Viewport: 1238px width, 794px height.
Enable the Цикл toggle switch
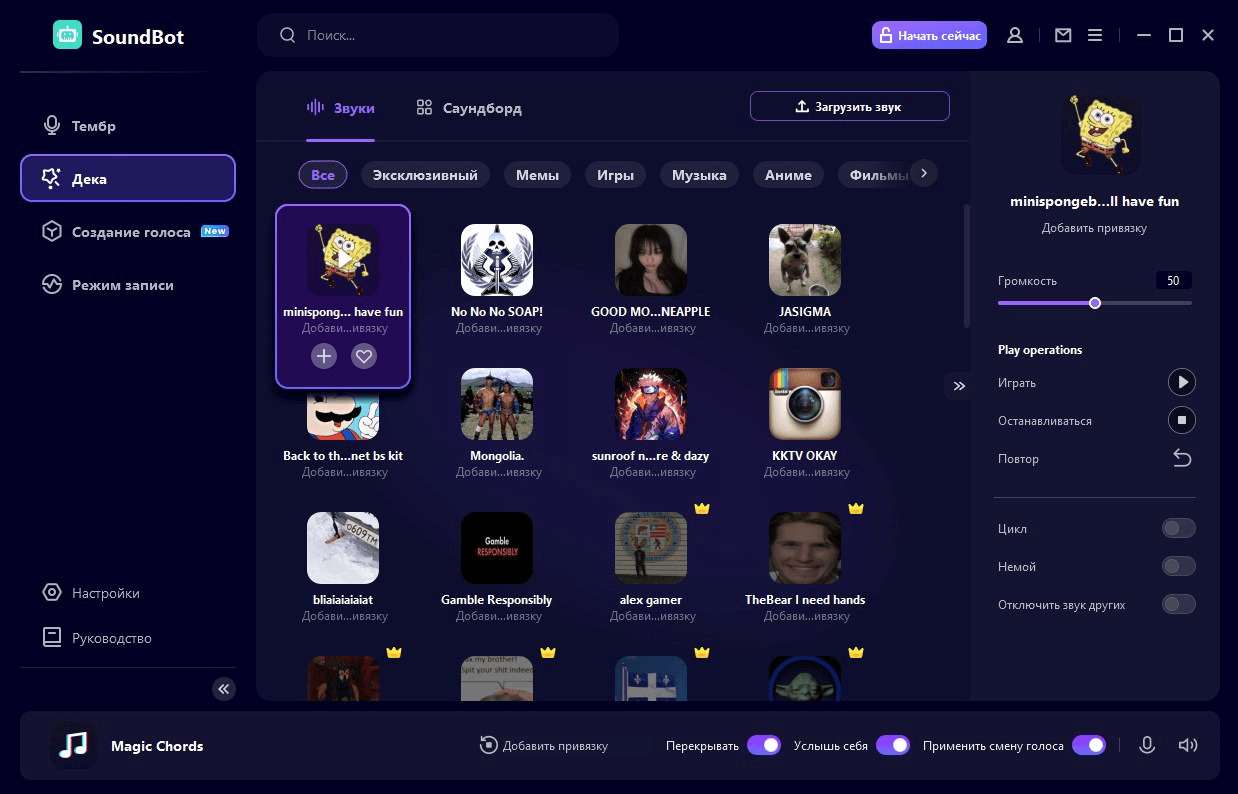tap(1178, 528)
